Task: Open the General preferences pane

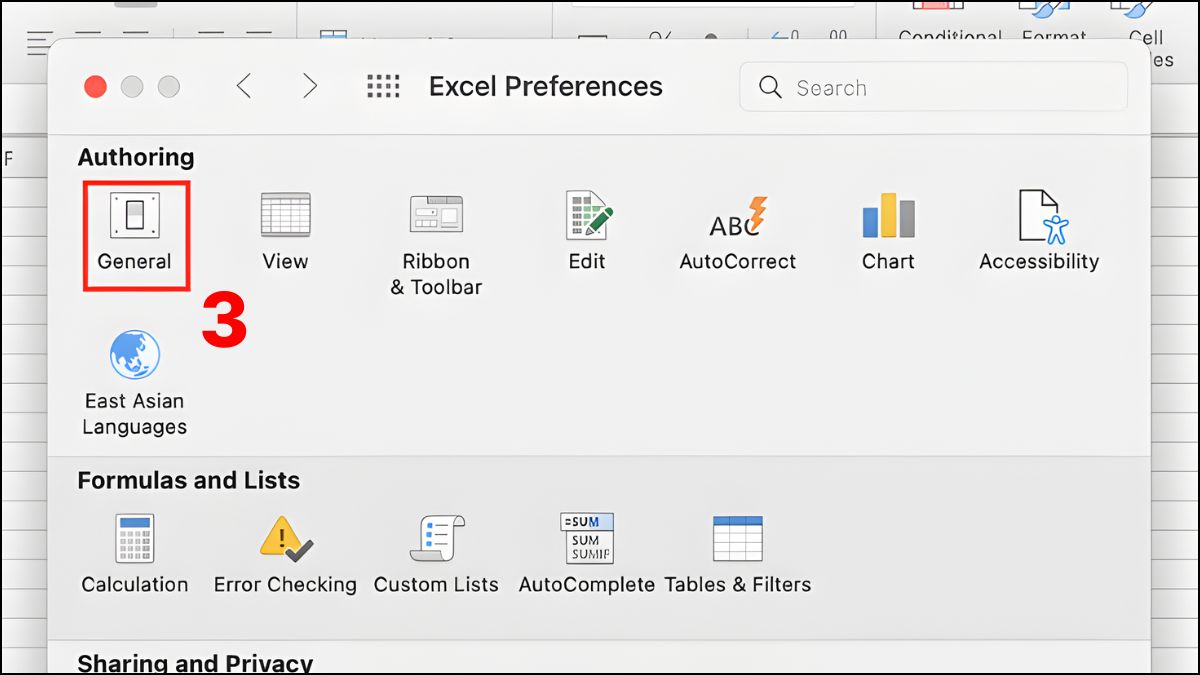Action: pos(135,230)
